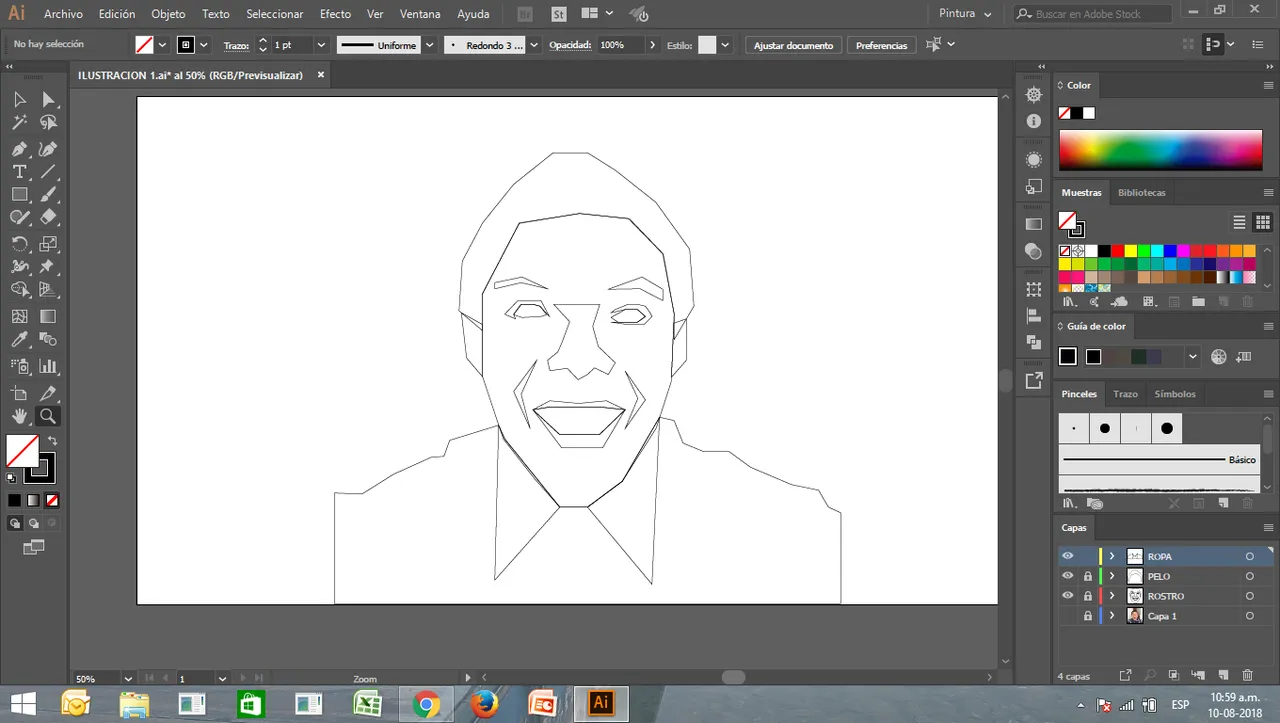Select the Line Segment tool

48,172
